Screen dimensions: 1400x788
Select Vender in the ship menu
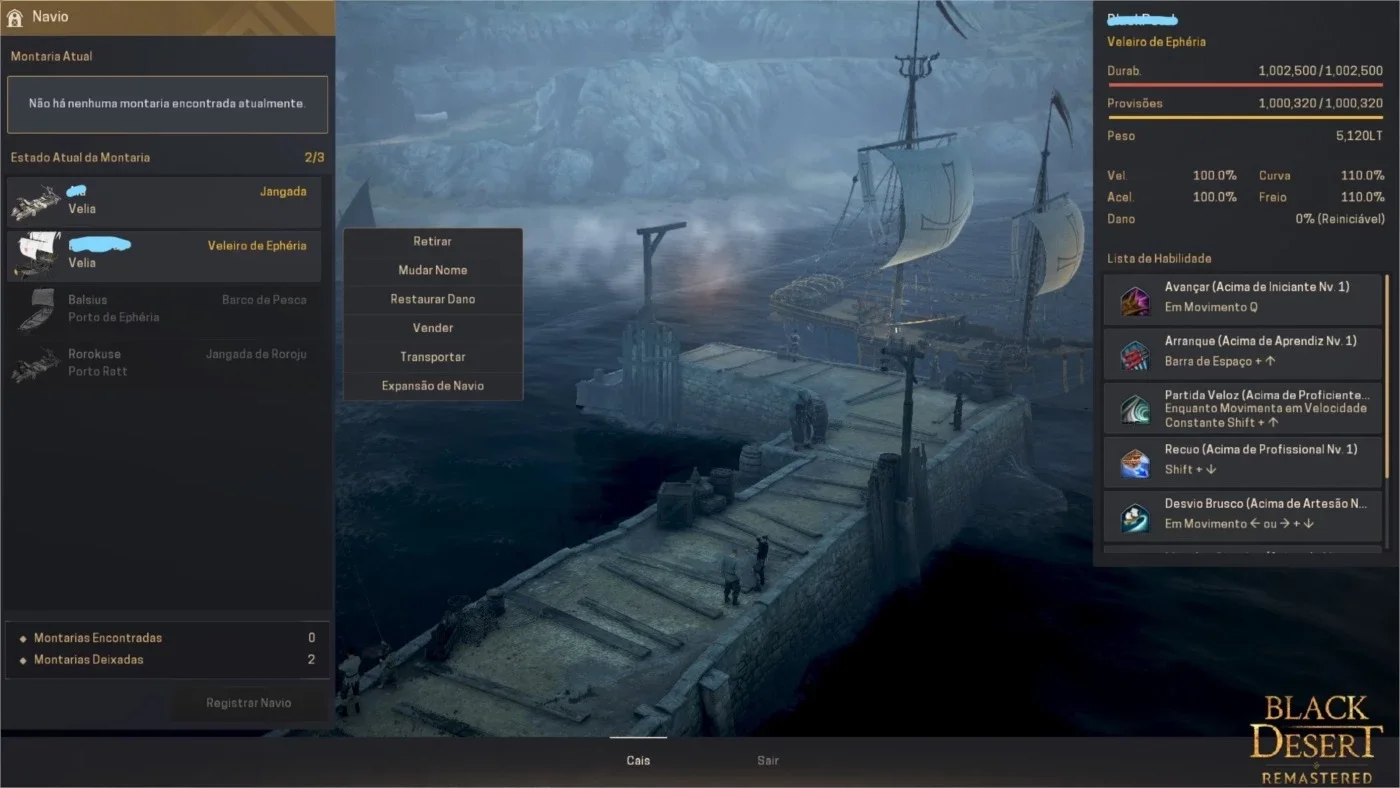433,328
